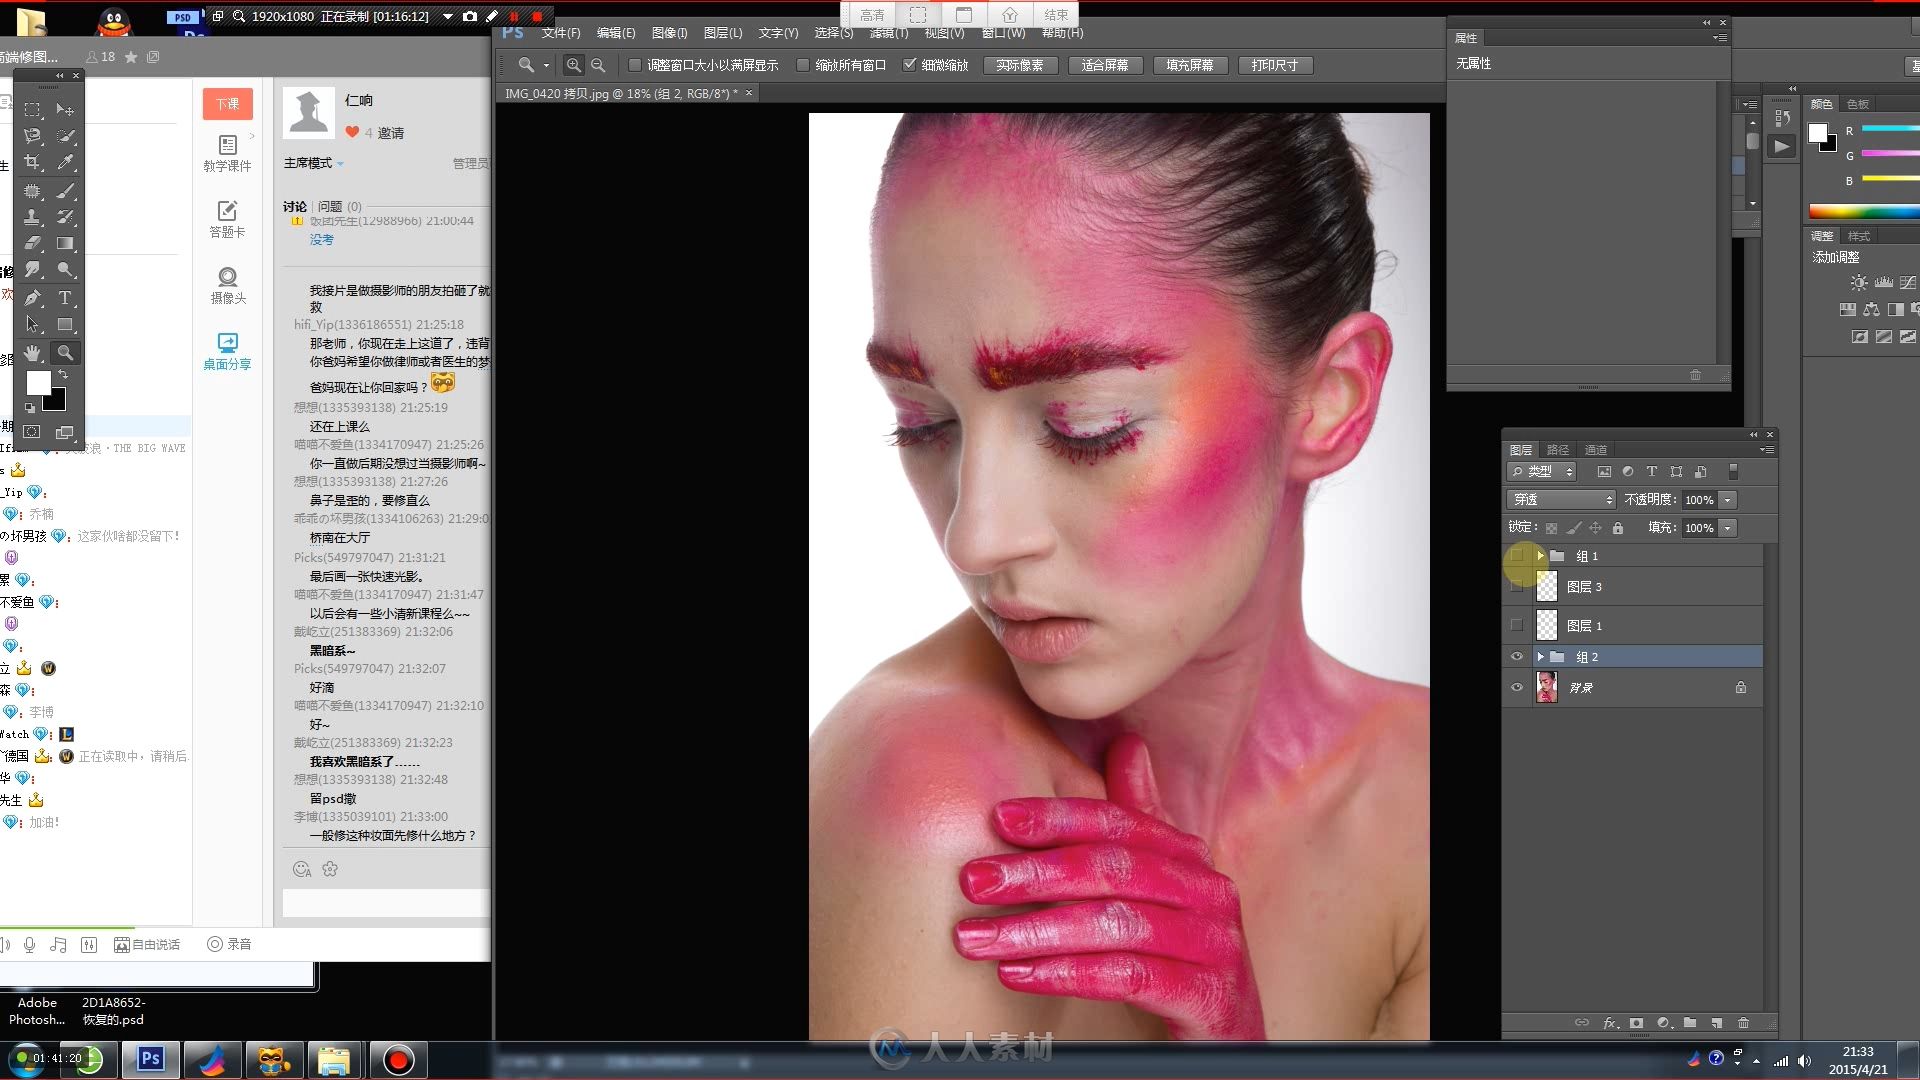Open the Layers panel flyout menu
The height and width of the screenshot is (1080, 1920).
point(1767,450)
